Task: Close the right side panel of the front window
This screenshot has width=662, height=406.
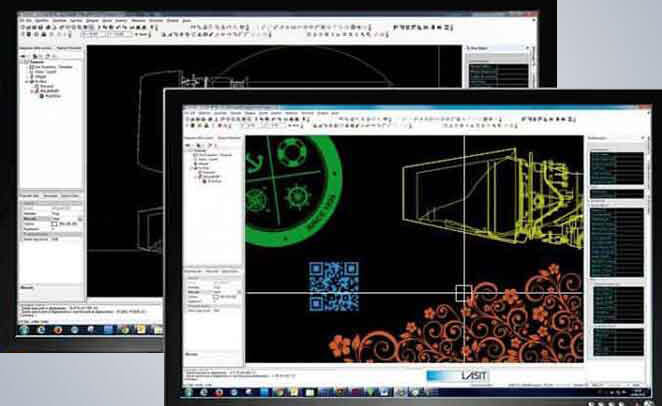Action: 643,138
